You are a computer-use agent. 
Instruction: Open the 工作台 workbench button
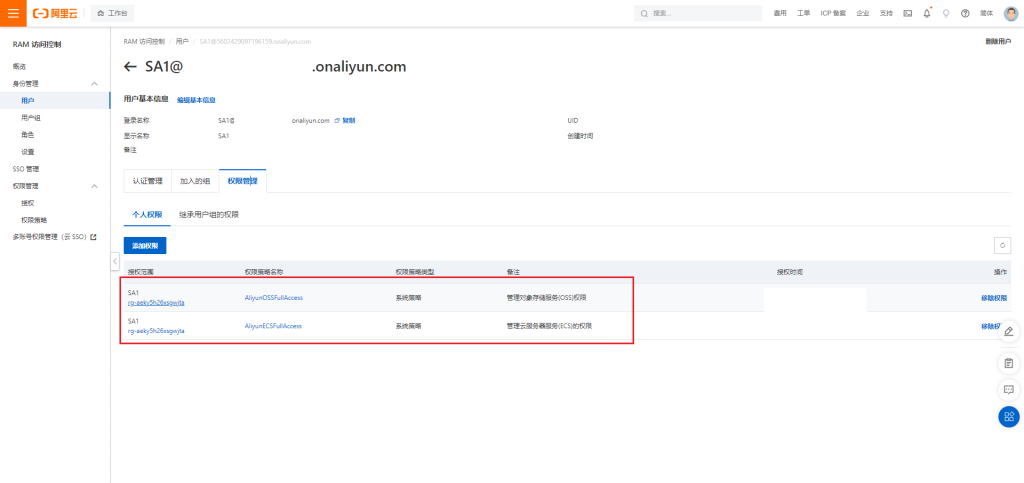tap(112, 13)
